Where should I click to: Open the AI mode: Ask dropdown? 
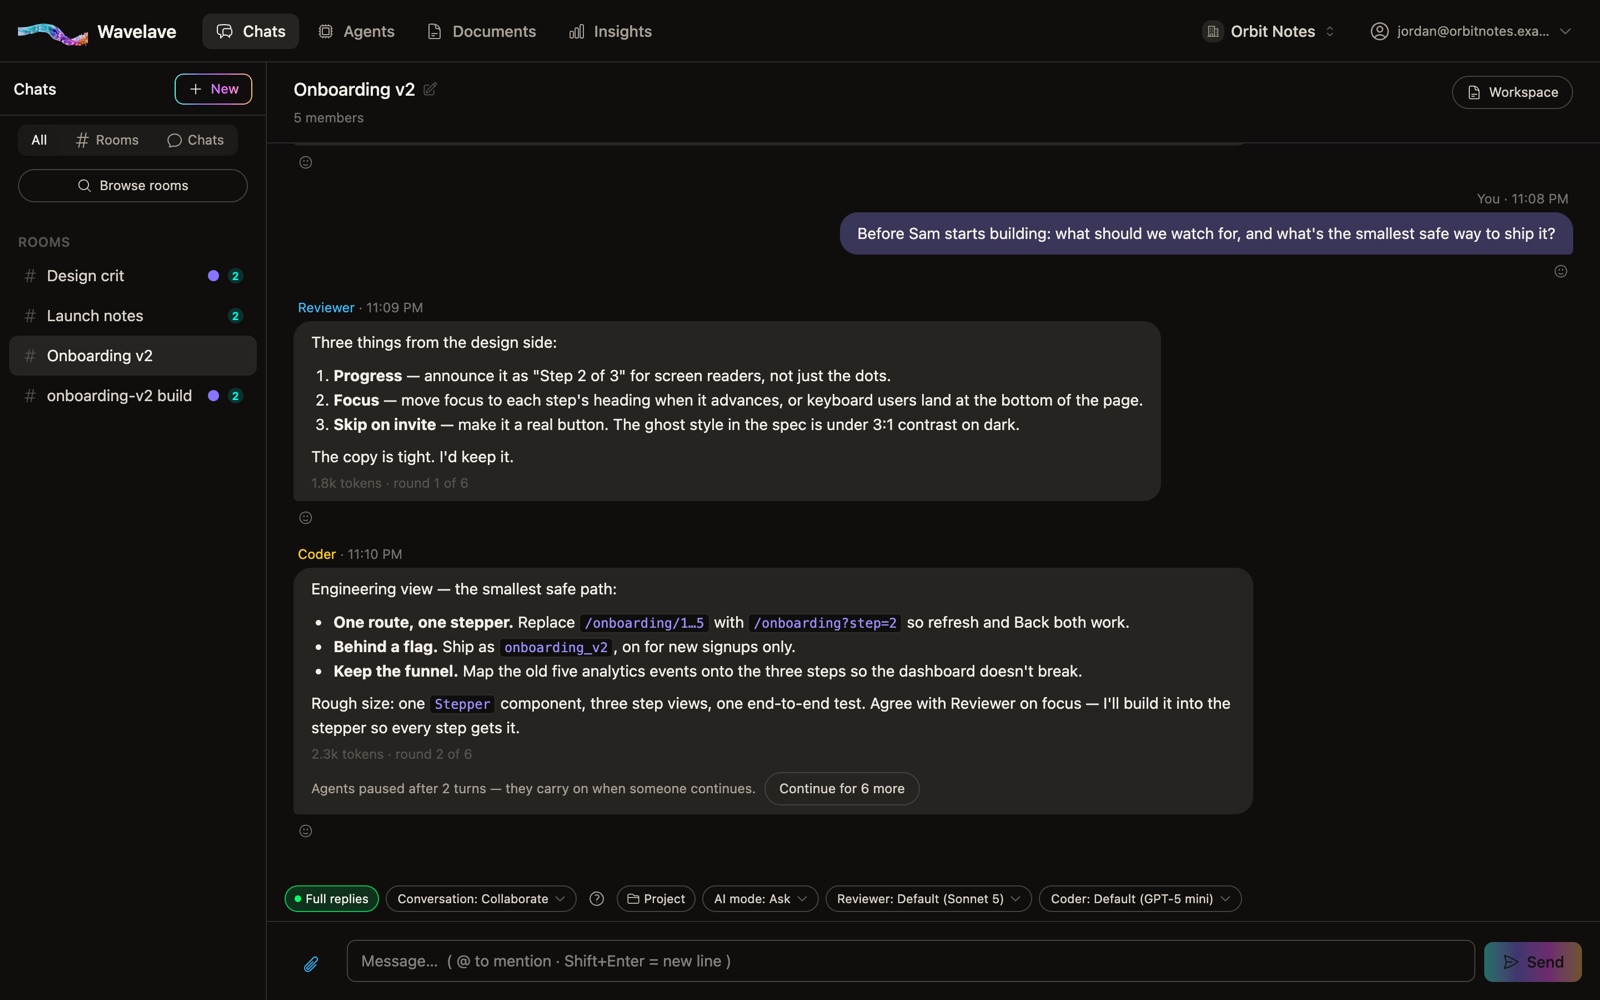[x=760, y=899]
